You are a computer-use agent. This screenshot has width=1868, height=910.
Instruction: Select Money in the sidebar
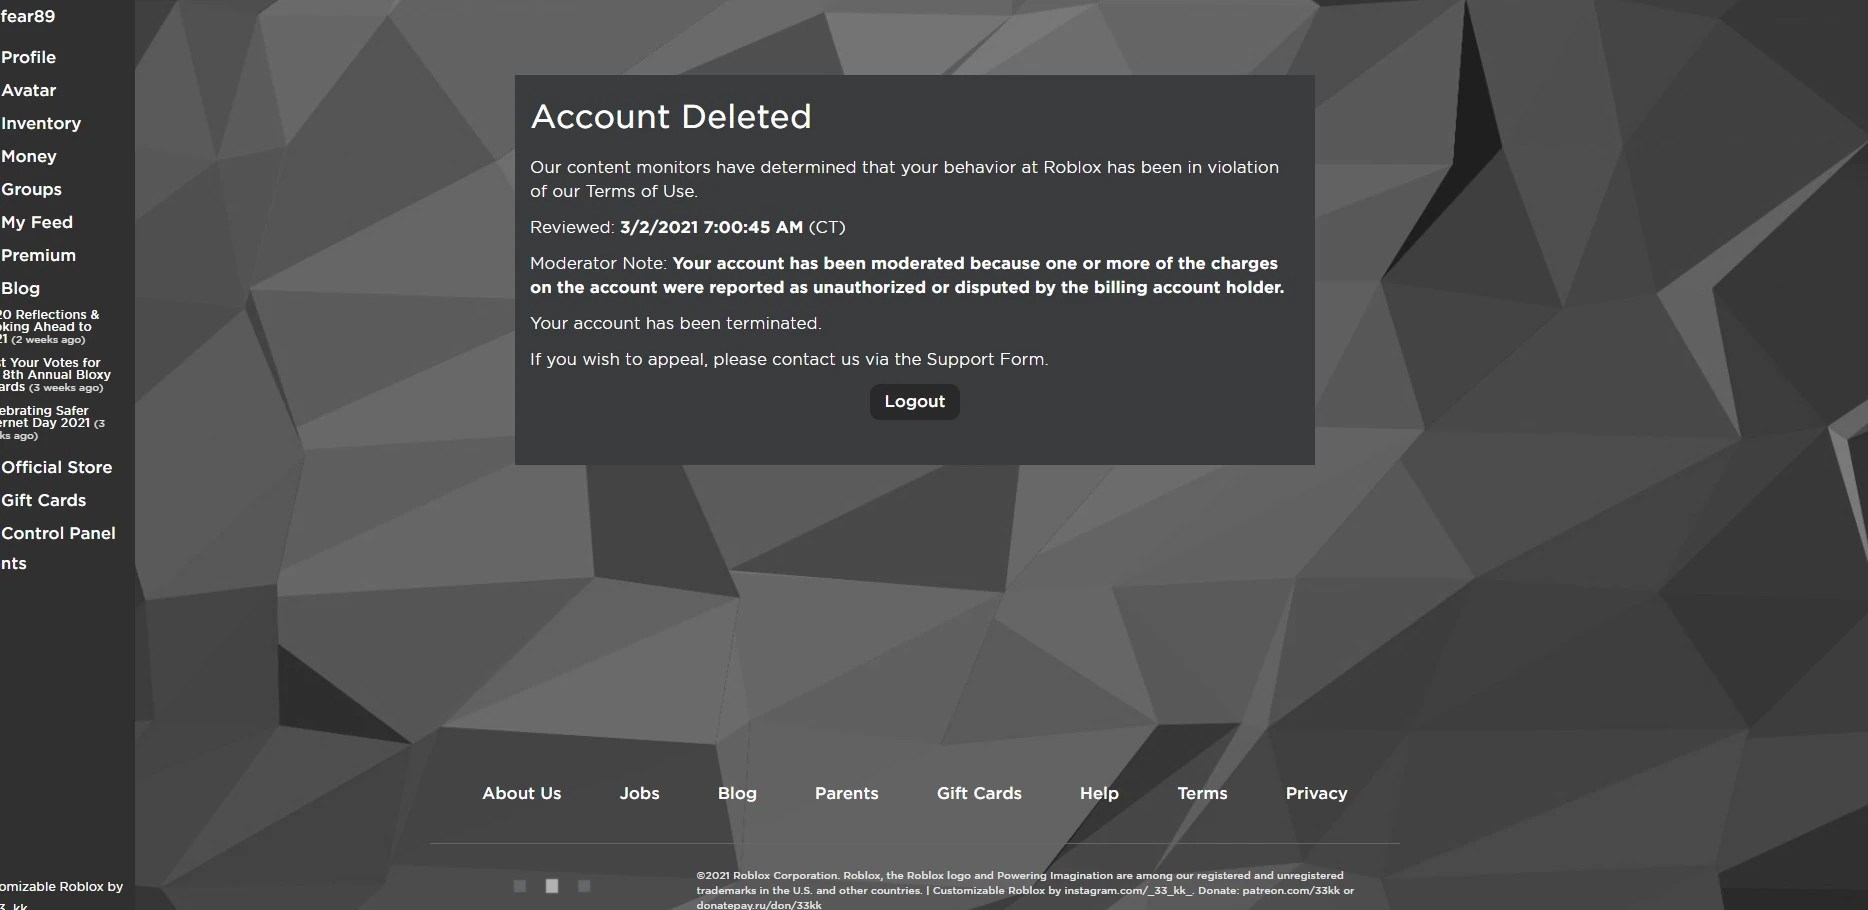point(28,156)
